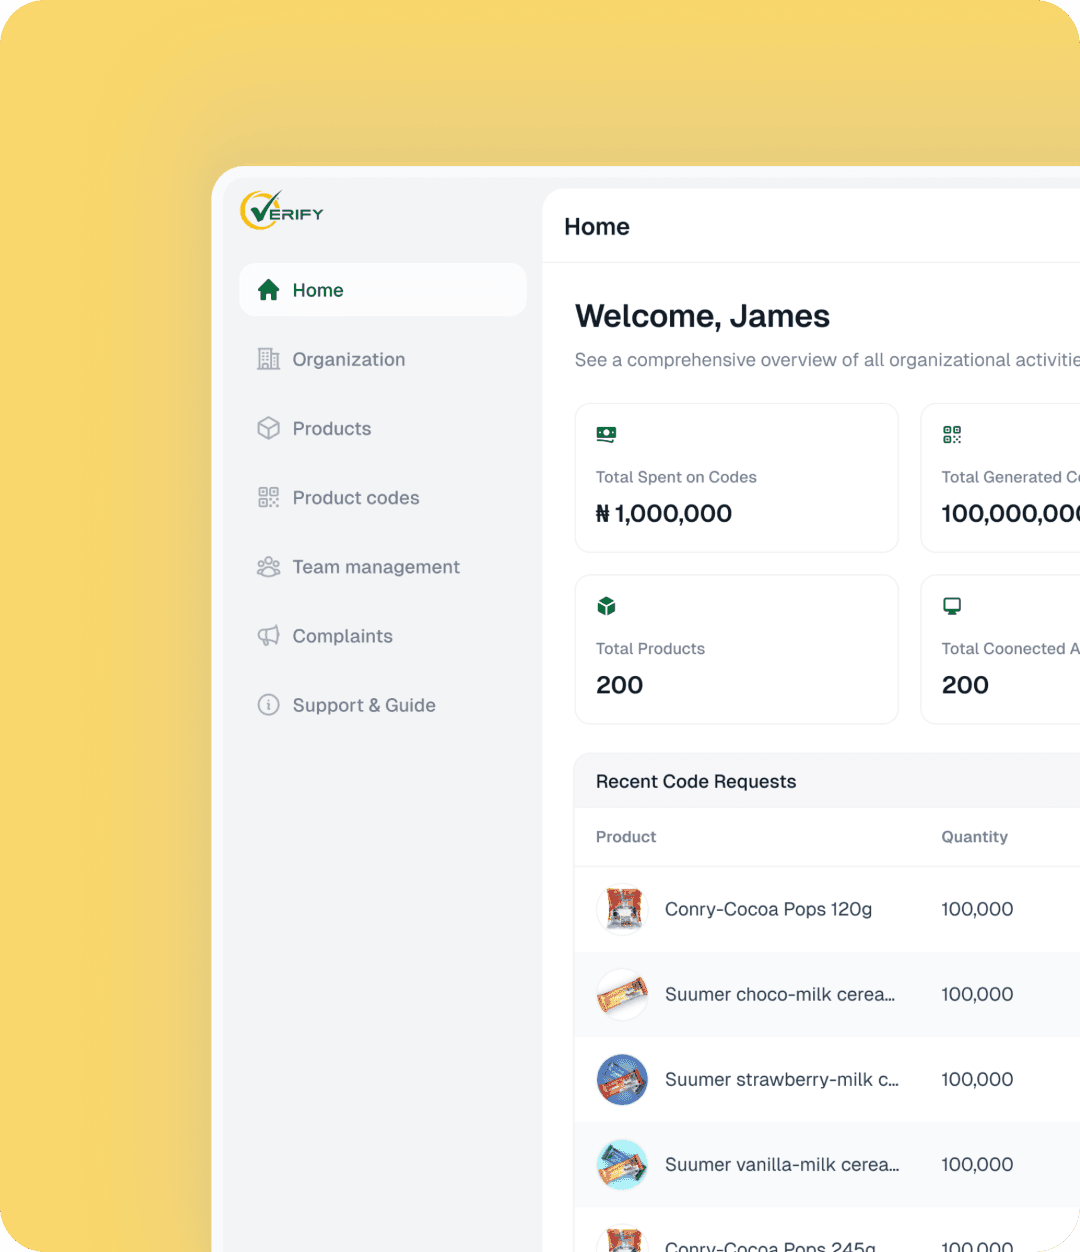
Task: Open Team management section
Action: click(x=375, y=567)
